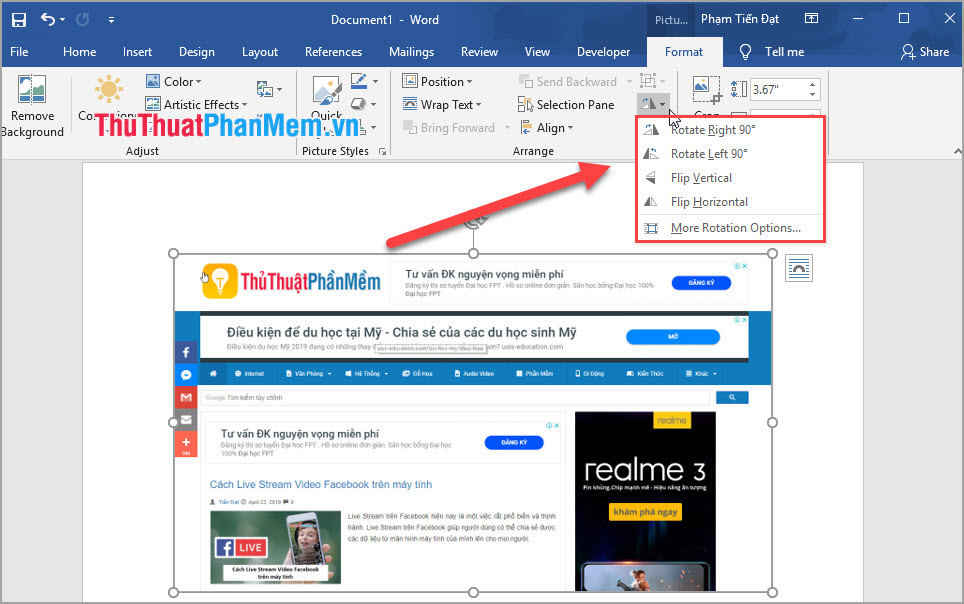Switch to the Home ribbon tab
The image size is (964, 604).
coord(79,51)
